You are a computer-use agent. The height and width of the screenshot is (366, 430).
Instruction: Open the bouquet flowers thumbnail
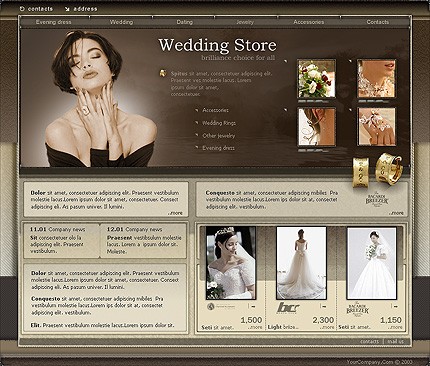(x=316, y=79)
